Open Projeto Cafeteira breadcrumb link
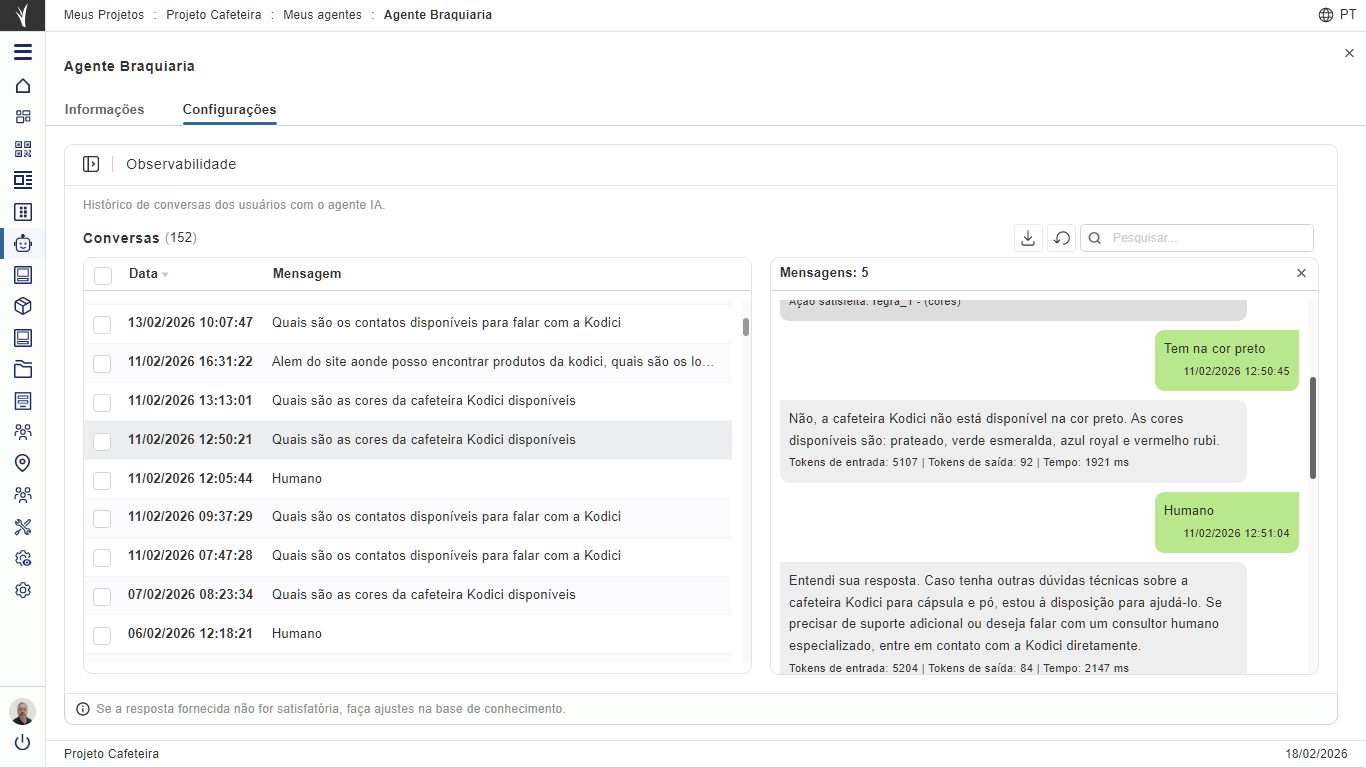Image resolution: width=1366 pixels, height=768 pixels. click(214, 15)
